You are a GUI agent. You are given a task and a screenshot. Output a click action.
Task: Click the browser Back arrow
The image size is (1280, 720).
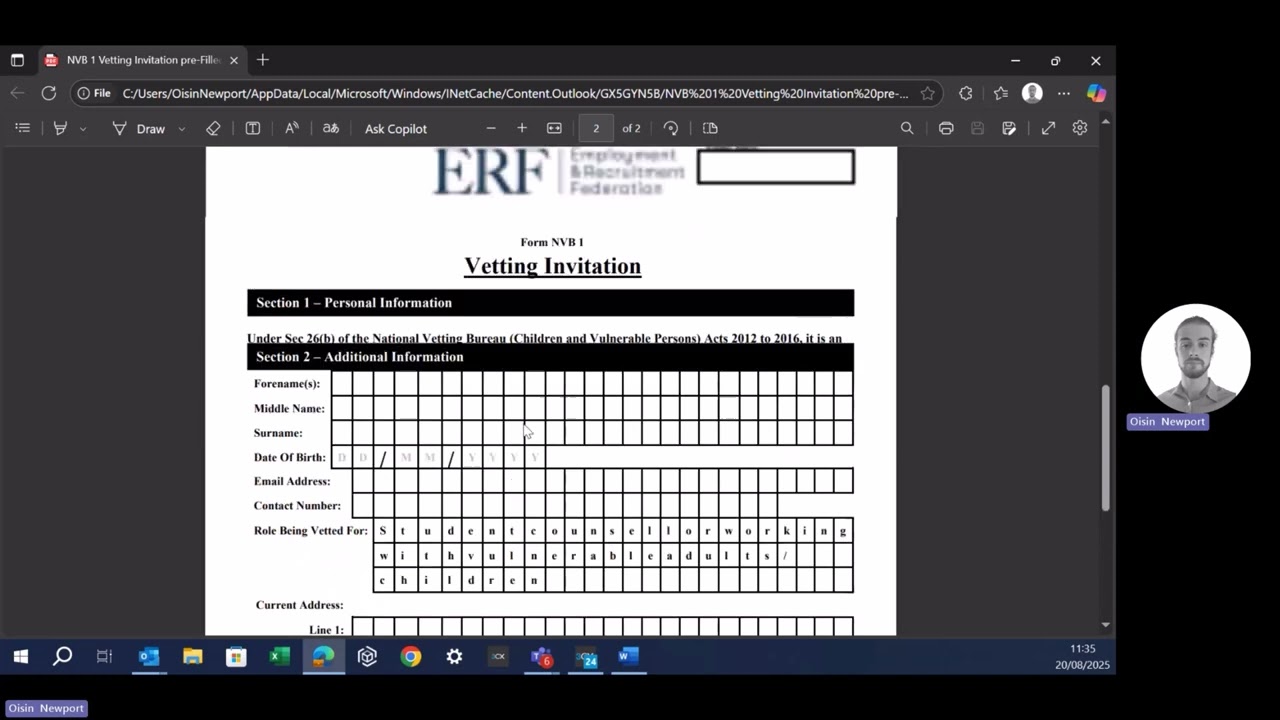(x=17, y=93)
